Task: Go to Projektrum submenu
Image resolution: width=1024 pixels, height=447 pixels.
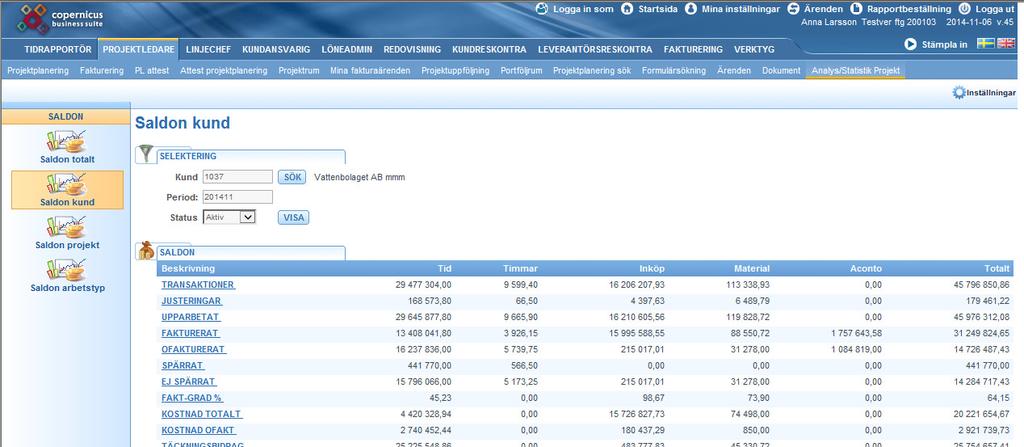Action: (x=298, y=71)
